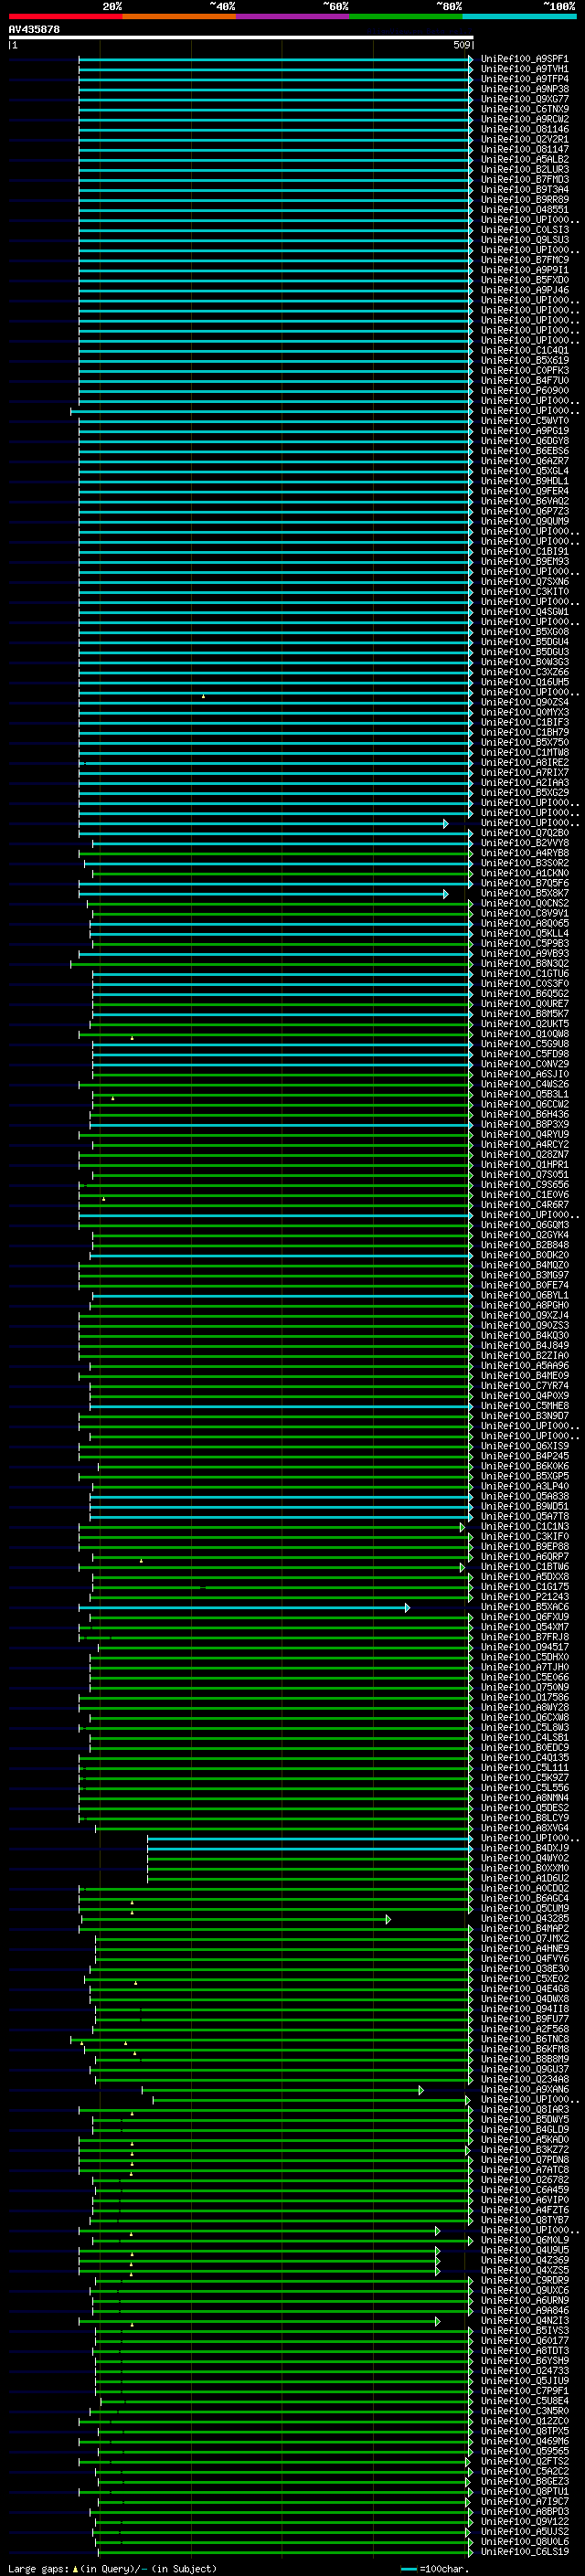Click end arrow of UniRef100_Q4U9U5 bar
The image size is (585, 2576).
tap(438, 2250)
